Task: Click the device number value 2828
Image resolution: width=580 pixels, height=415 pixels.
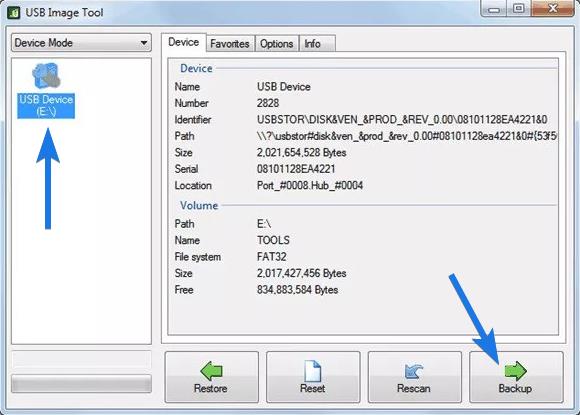Action: tap(268, 103)
